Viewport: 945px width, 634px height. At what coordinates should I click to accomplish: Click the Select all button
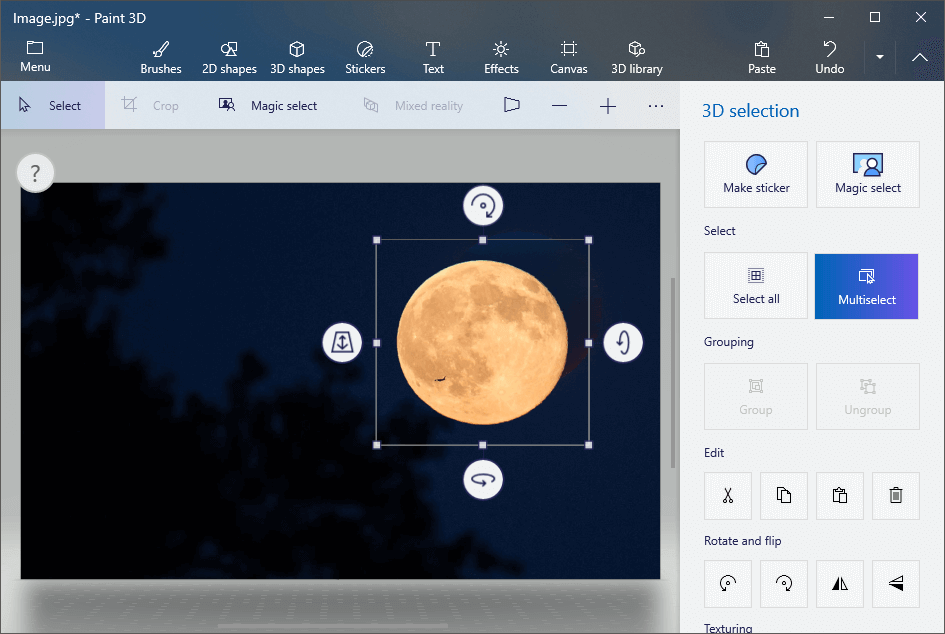pos(756,286)
